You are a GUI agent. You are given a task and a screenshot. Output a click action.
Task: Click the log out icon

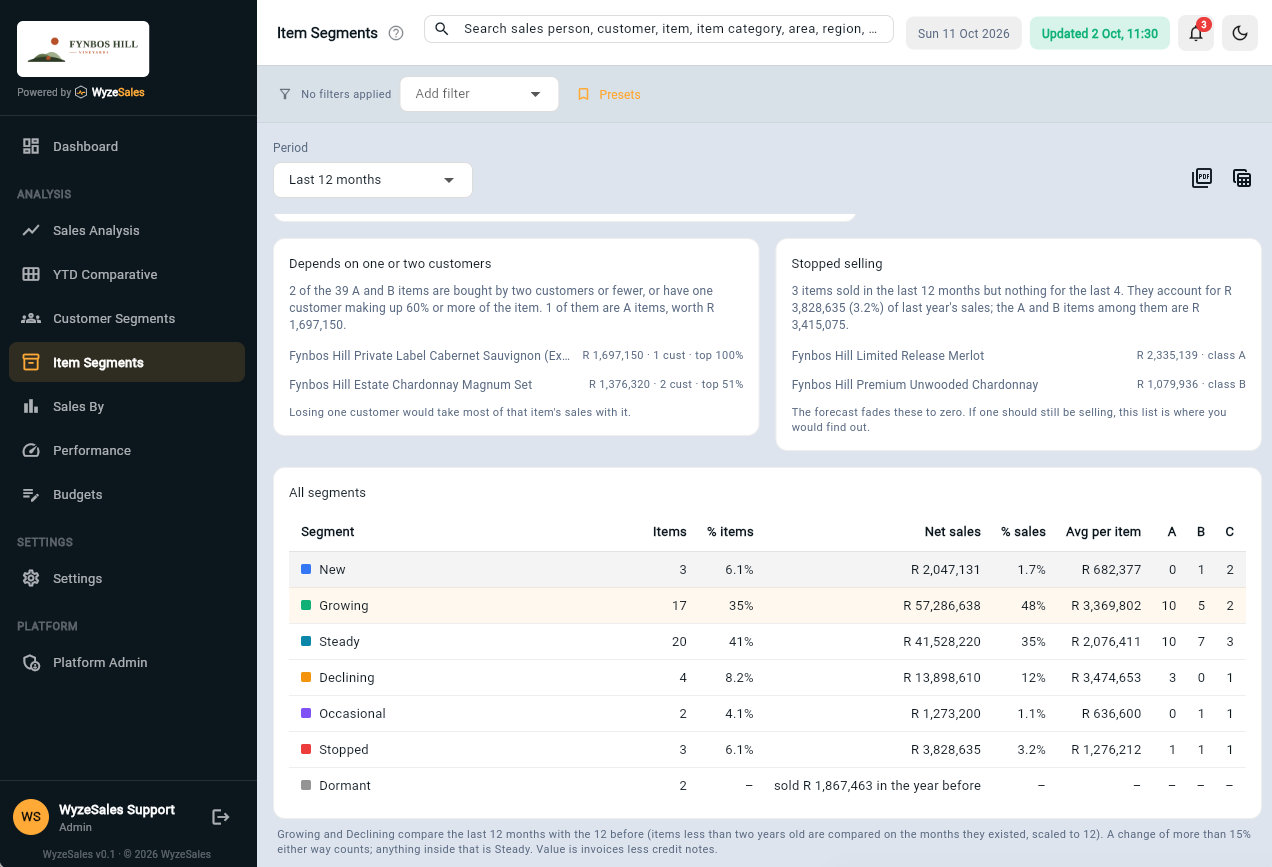(x=221, y=817)
